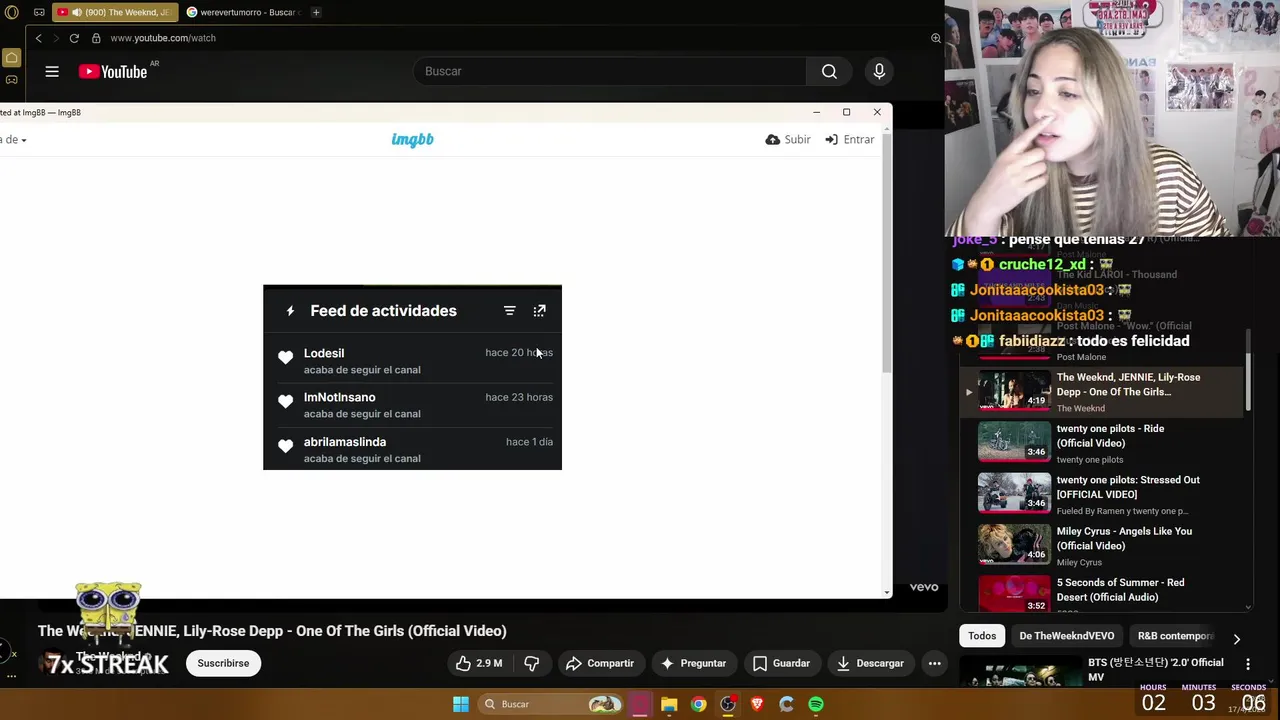
Task: Select the De TheWeekndVEVO chip
Action: coord(1066,636)
